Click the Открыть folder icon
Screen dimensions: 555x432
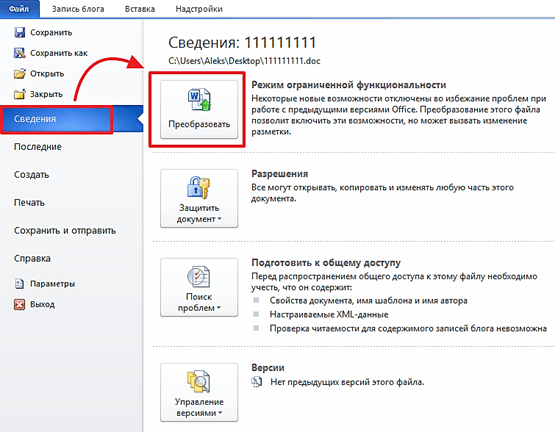(x=19, y=73)
